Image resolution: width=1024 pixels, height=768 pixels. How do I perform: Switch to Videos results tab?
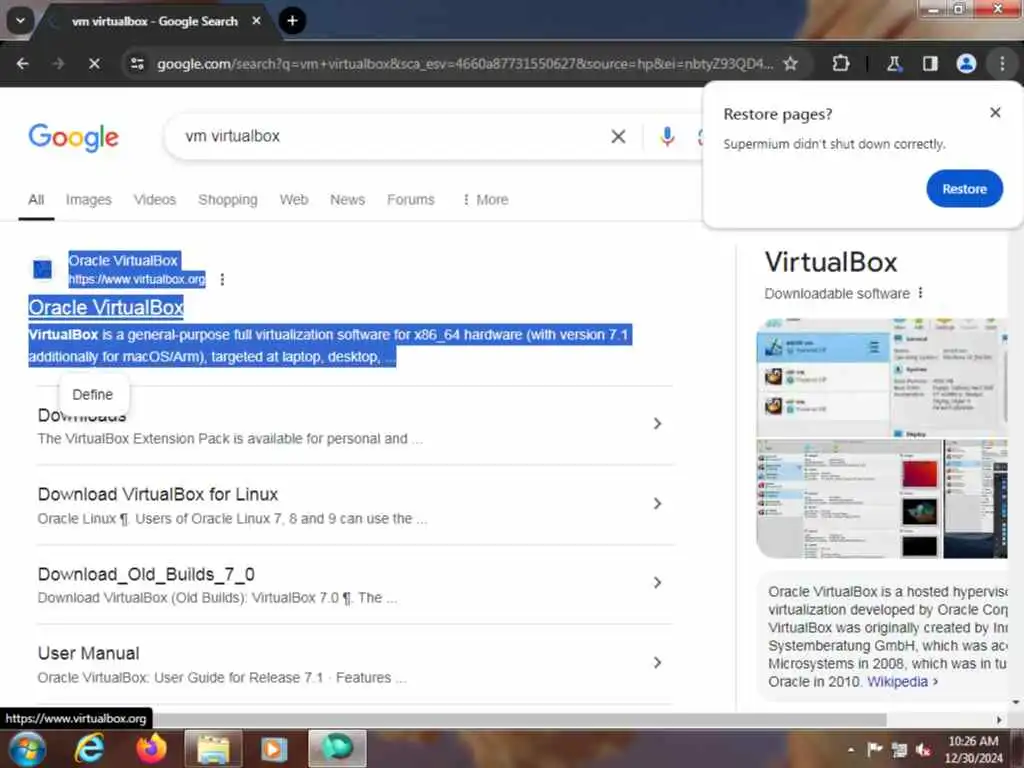coord(155,199)
